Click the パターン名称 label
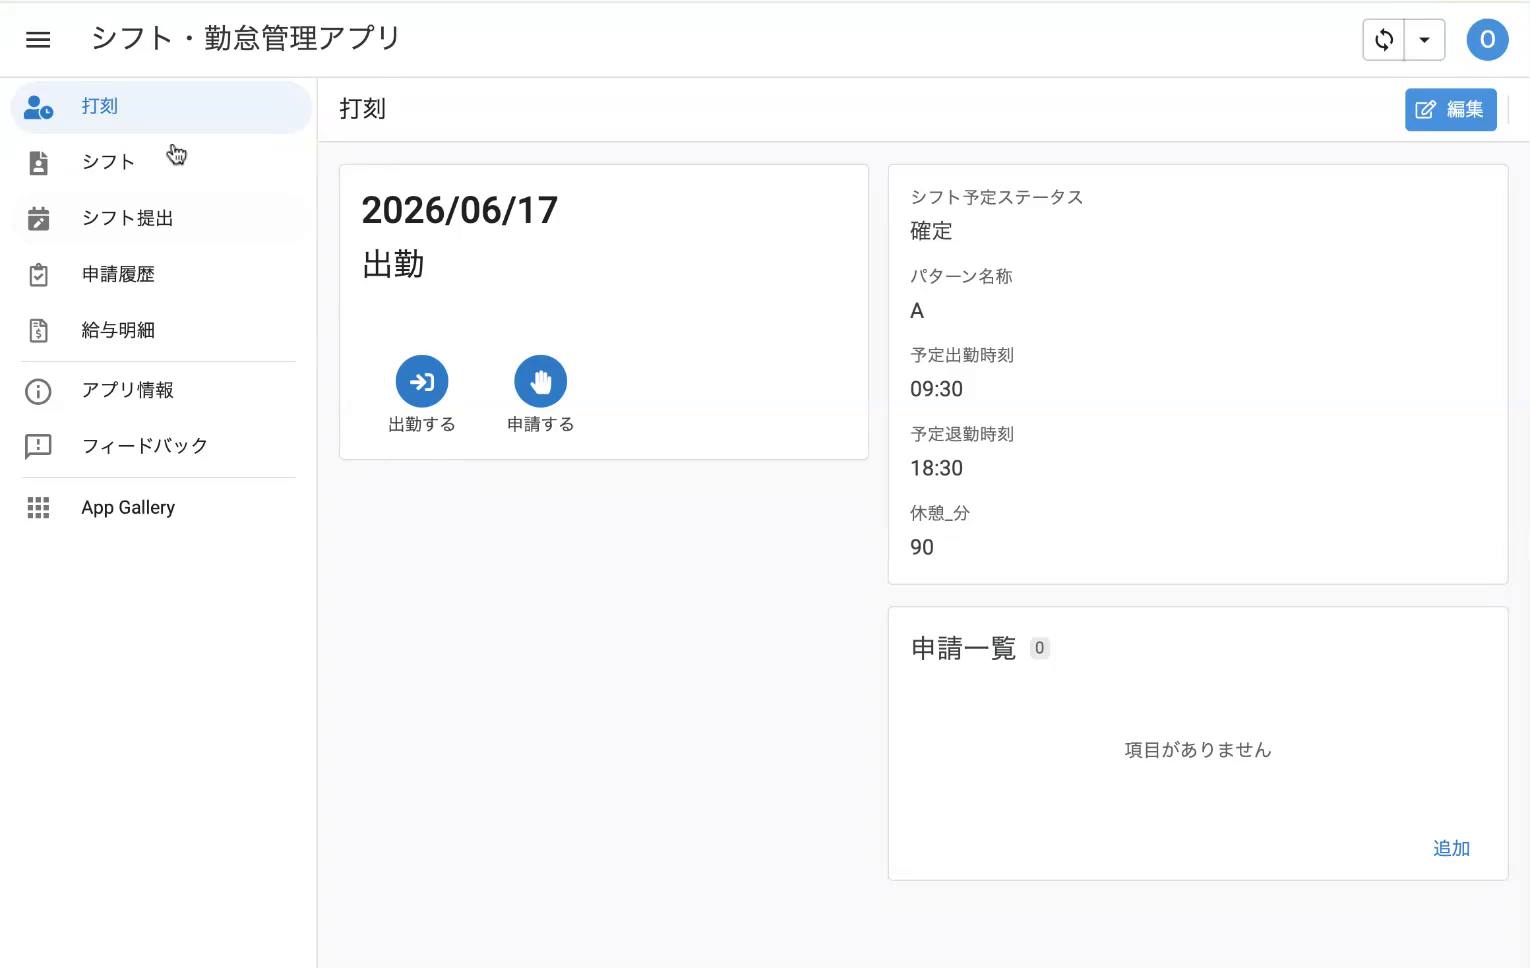1530x968 pixels. [x=961, y=277]
